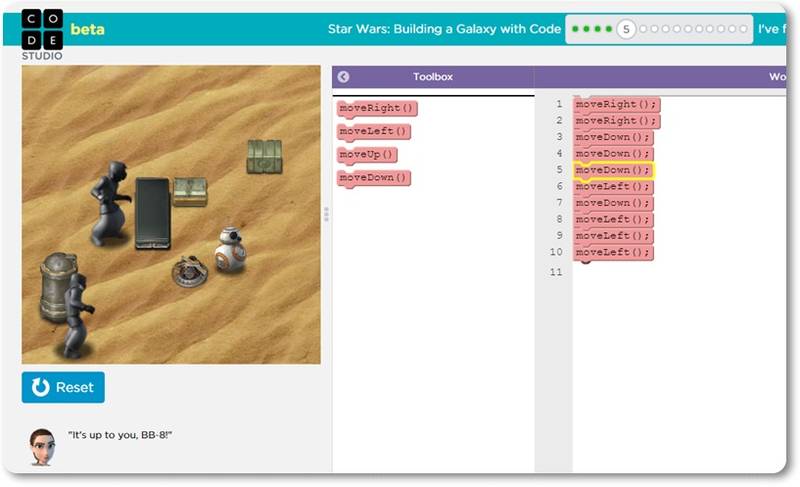Screen dimensions: 800x487
Task: Pick moveLeft() block from the Toolbox
Action: (373, 132)
